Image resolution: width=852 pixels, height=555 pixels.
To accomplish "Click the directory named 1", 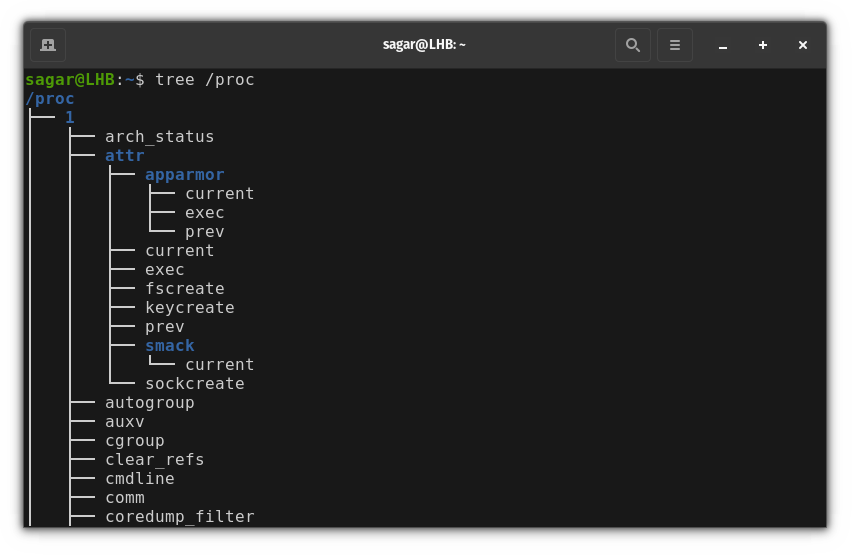I will 70,117.
